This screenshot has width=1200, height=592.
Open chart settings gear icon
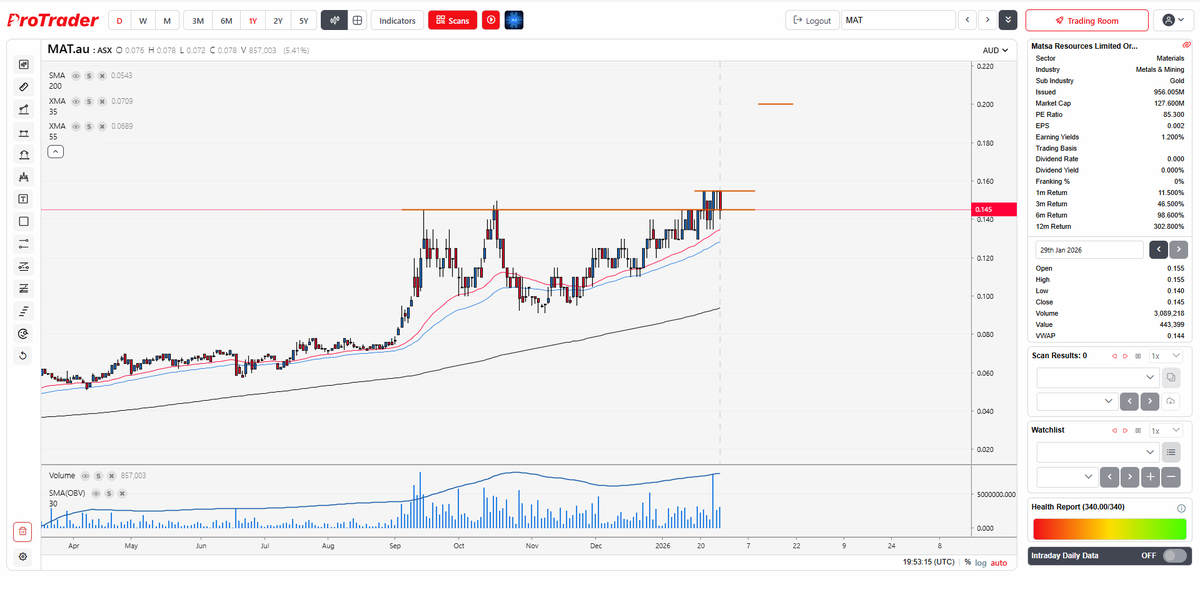click(23, 556)
